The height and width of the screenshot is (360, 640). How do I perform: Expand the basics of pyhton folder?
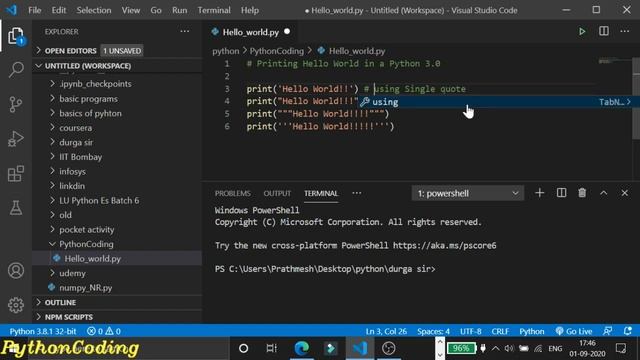pos(117,113)
